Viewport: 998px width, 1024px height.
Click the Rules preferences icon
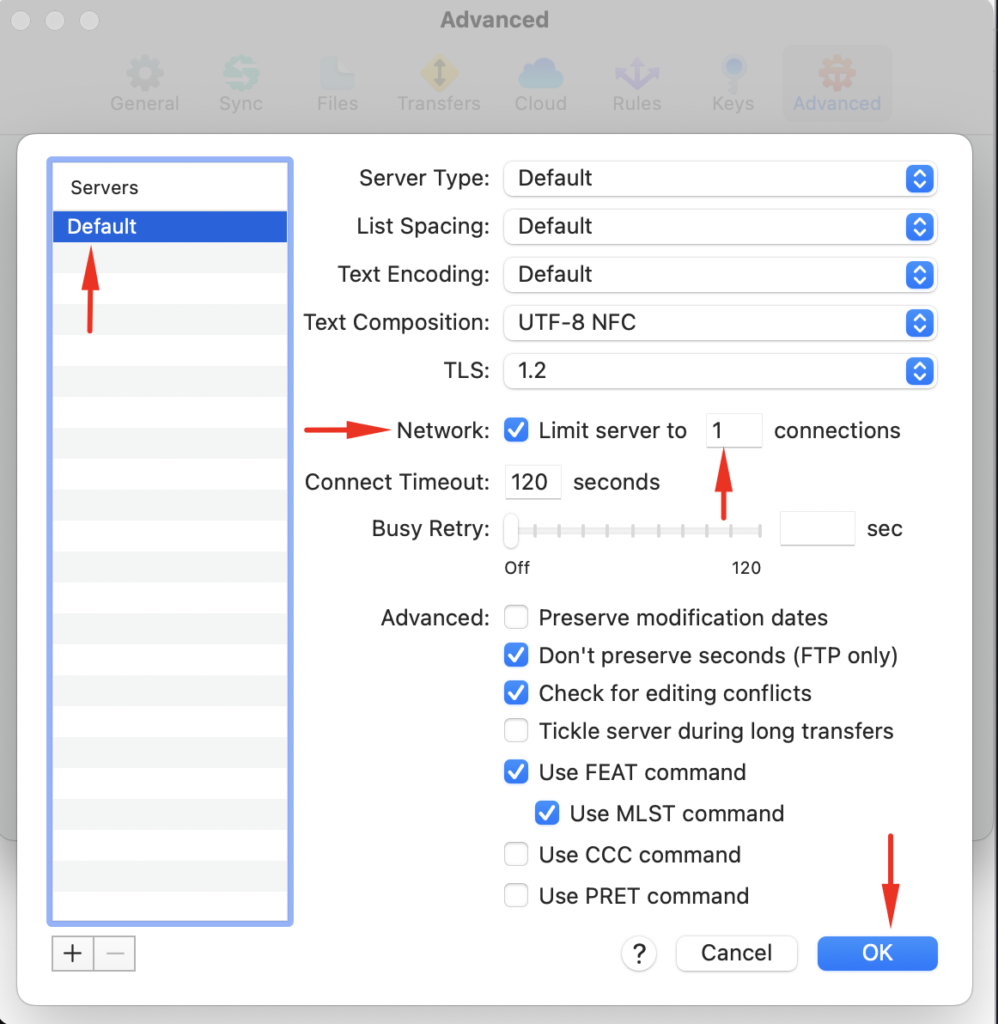(636, 83)
